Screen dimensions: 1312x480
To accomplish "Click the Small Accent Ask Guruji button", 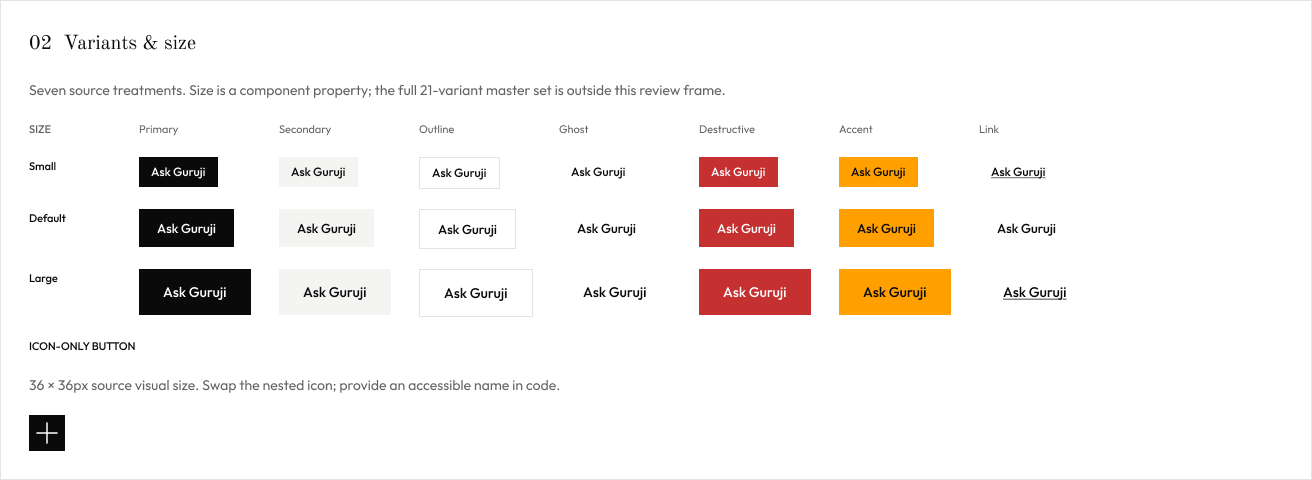I will pyautogui.click(x=878, y=172).
